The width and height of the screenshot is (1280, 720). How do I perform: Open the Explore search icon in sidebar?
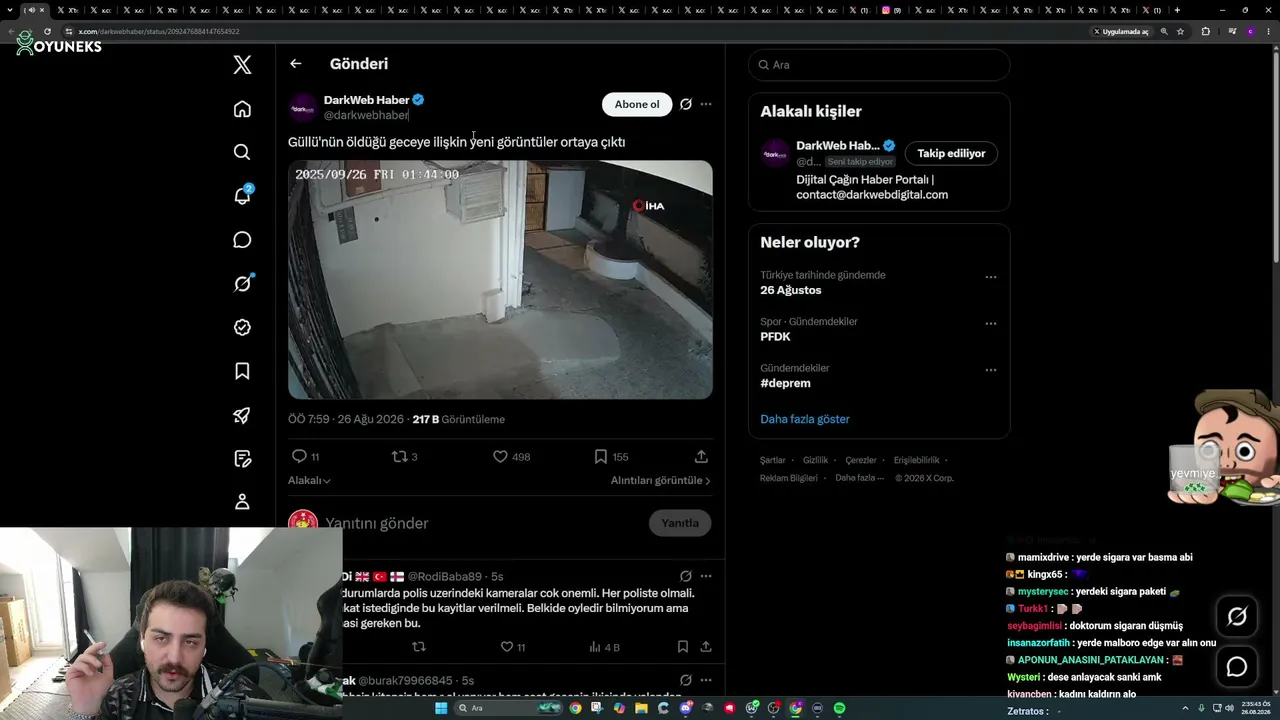point(242,152)
